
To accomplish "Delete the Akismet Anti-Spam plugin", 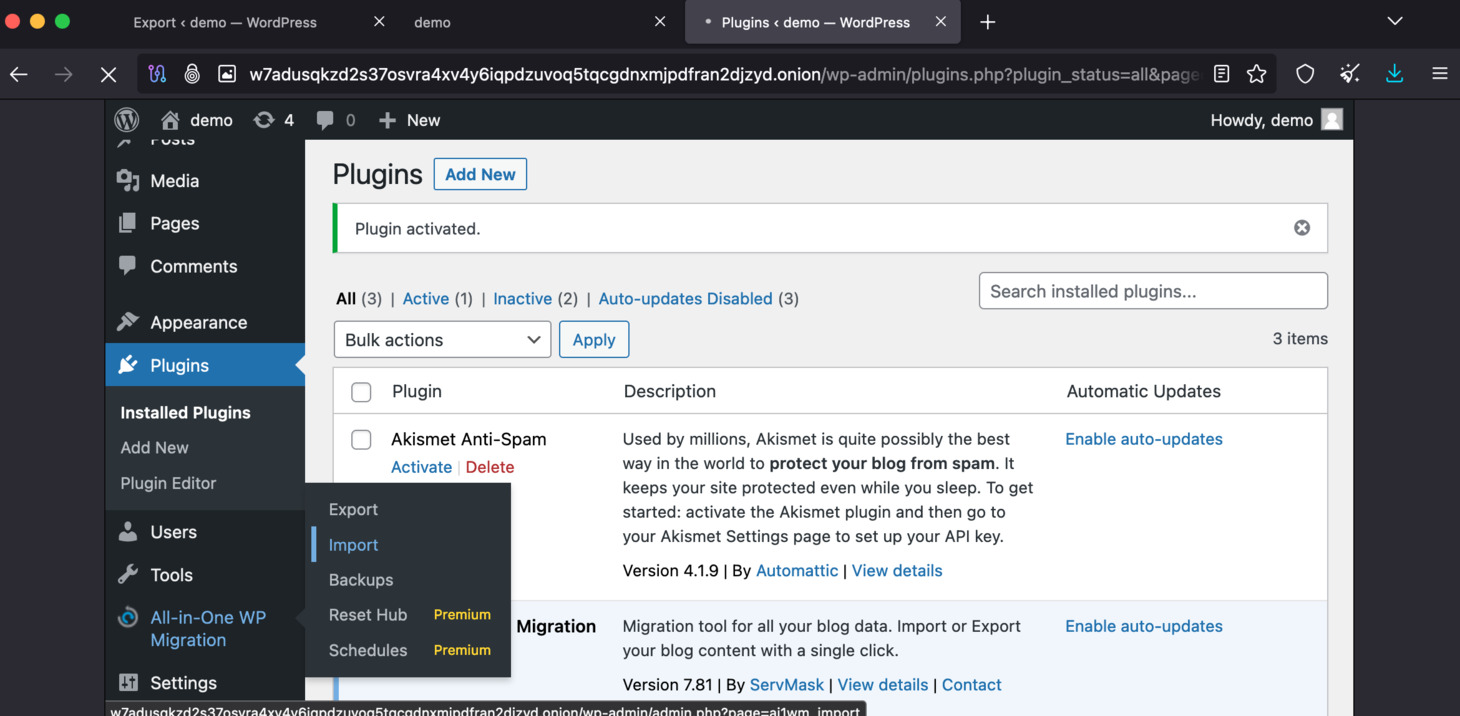I will pos(490,467).
